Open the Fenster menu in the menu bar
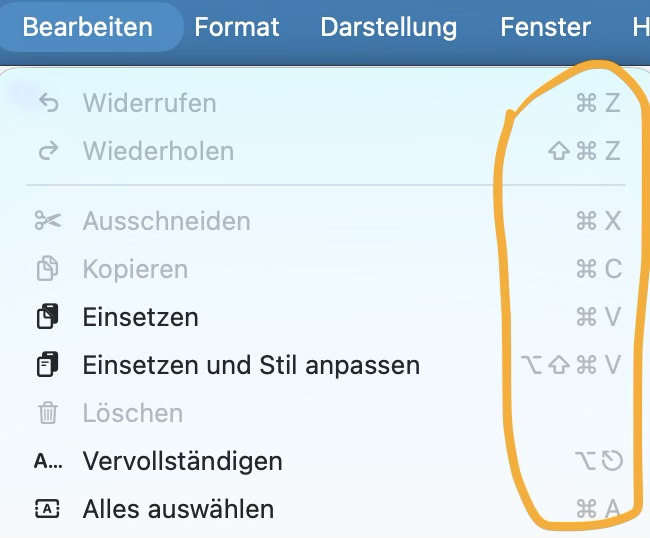 pyautogui.click(x=545, y=27)
